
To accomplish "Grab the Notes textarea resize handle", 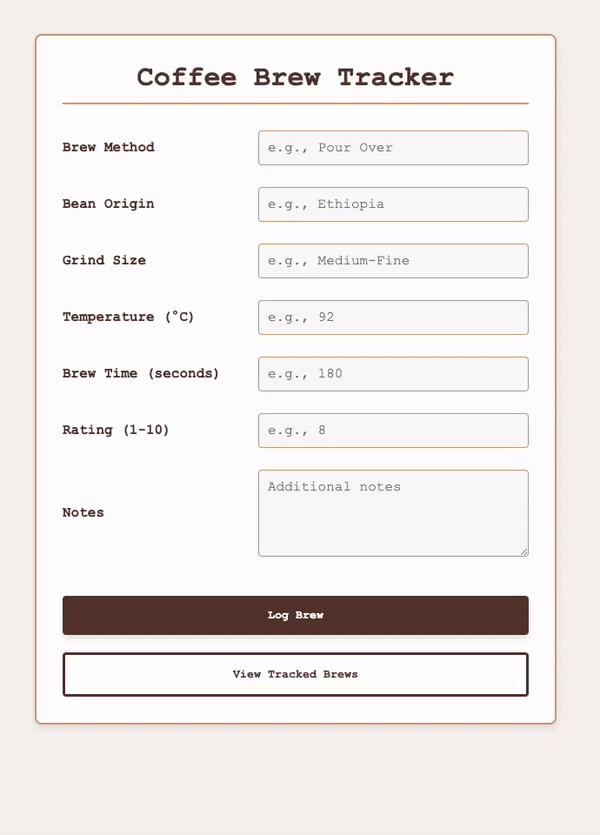I will click(x=524, y=552).
